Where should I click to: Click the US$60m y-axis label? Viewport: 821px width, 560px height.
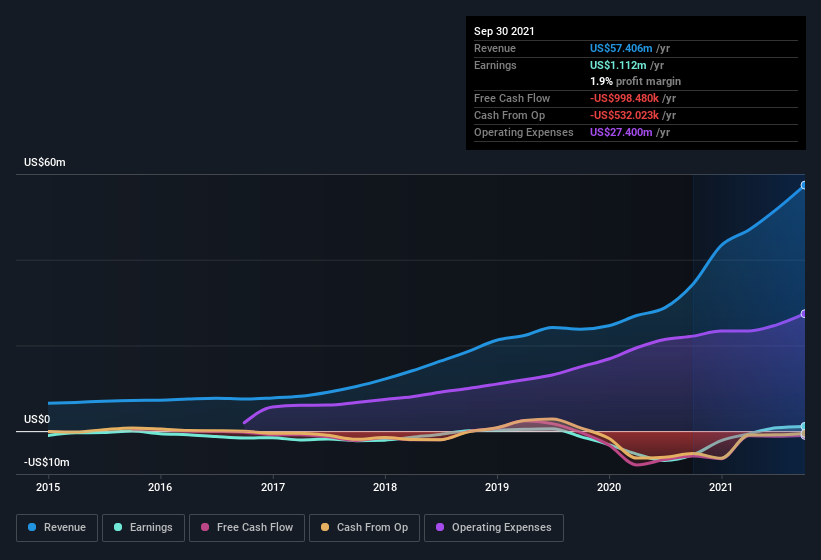point(45,162)
